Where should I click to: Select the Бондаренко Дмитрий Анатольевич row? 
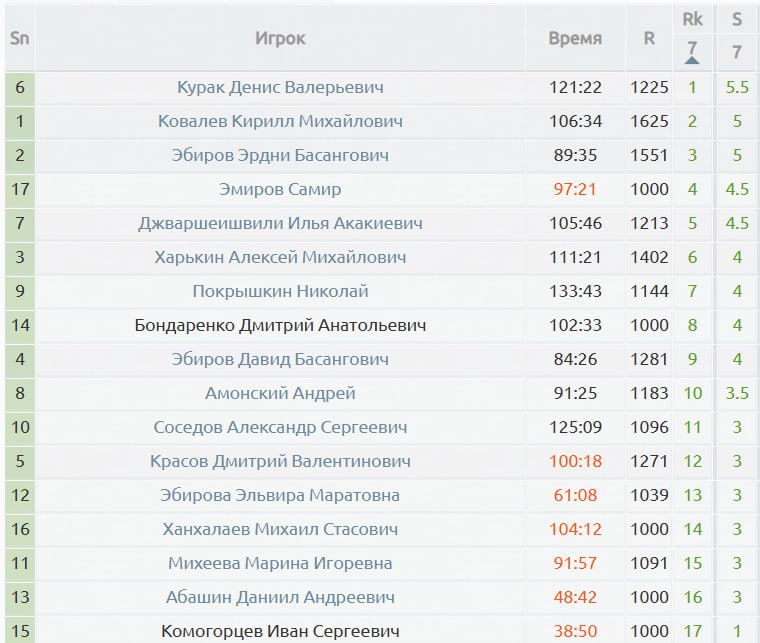click(380, 325)
